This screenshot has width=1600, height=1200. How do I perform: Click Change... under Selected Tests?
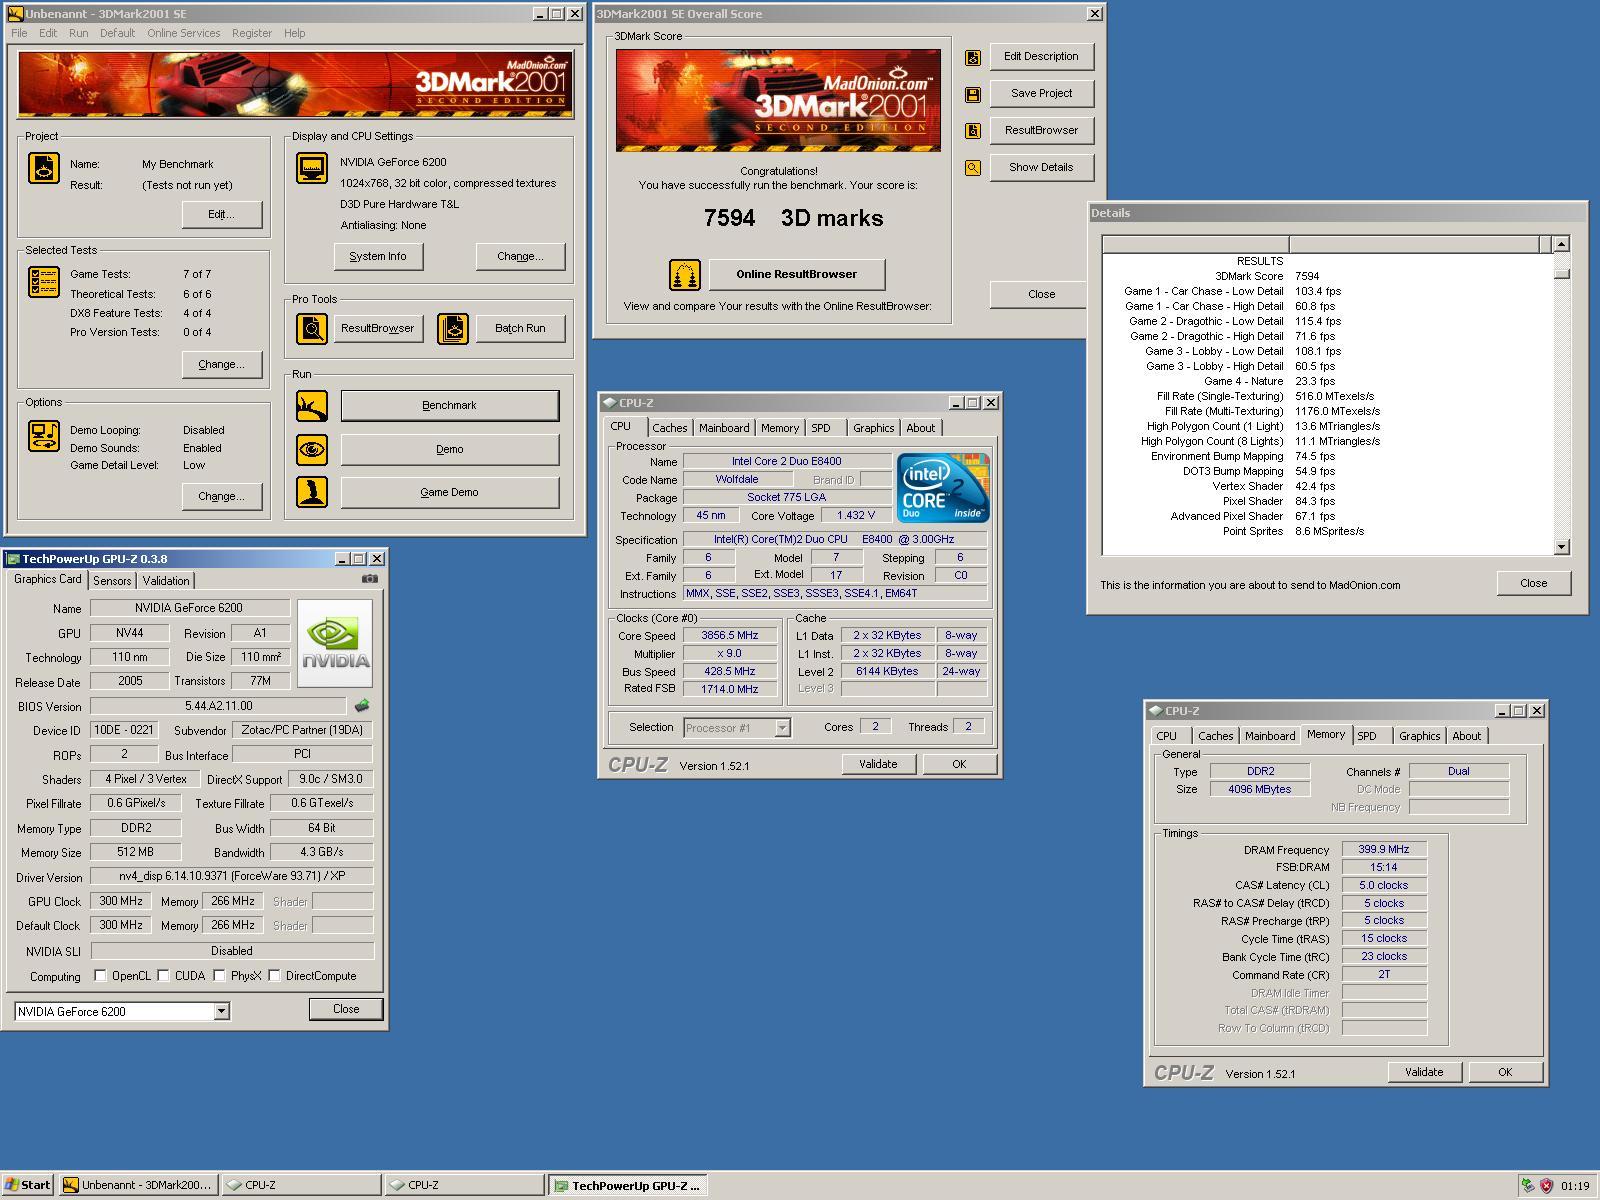[x=222, y=364]
